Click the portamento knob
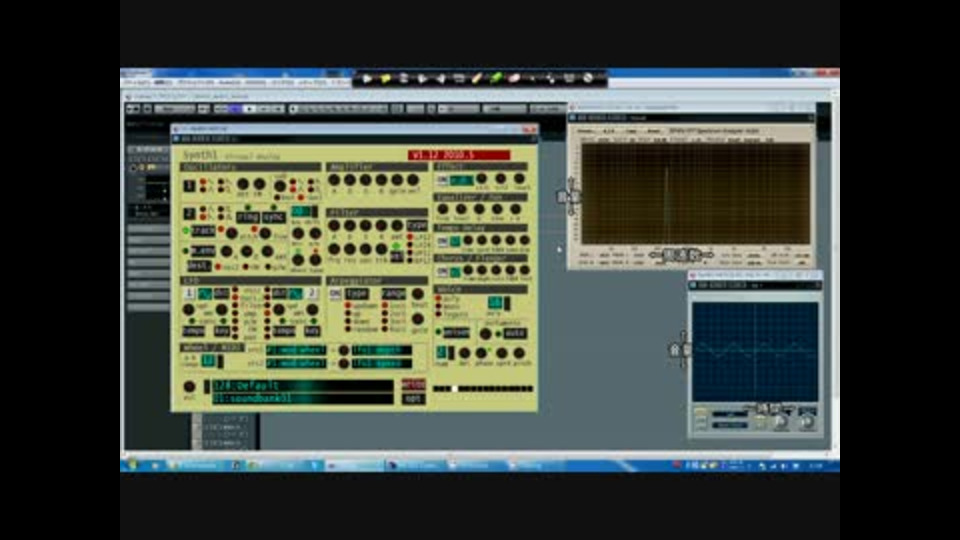This screenshot has width=960, height=540. pos(485,334)
